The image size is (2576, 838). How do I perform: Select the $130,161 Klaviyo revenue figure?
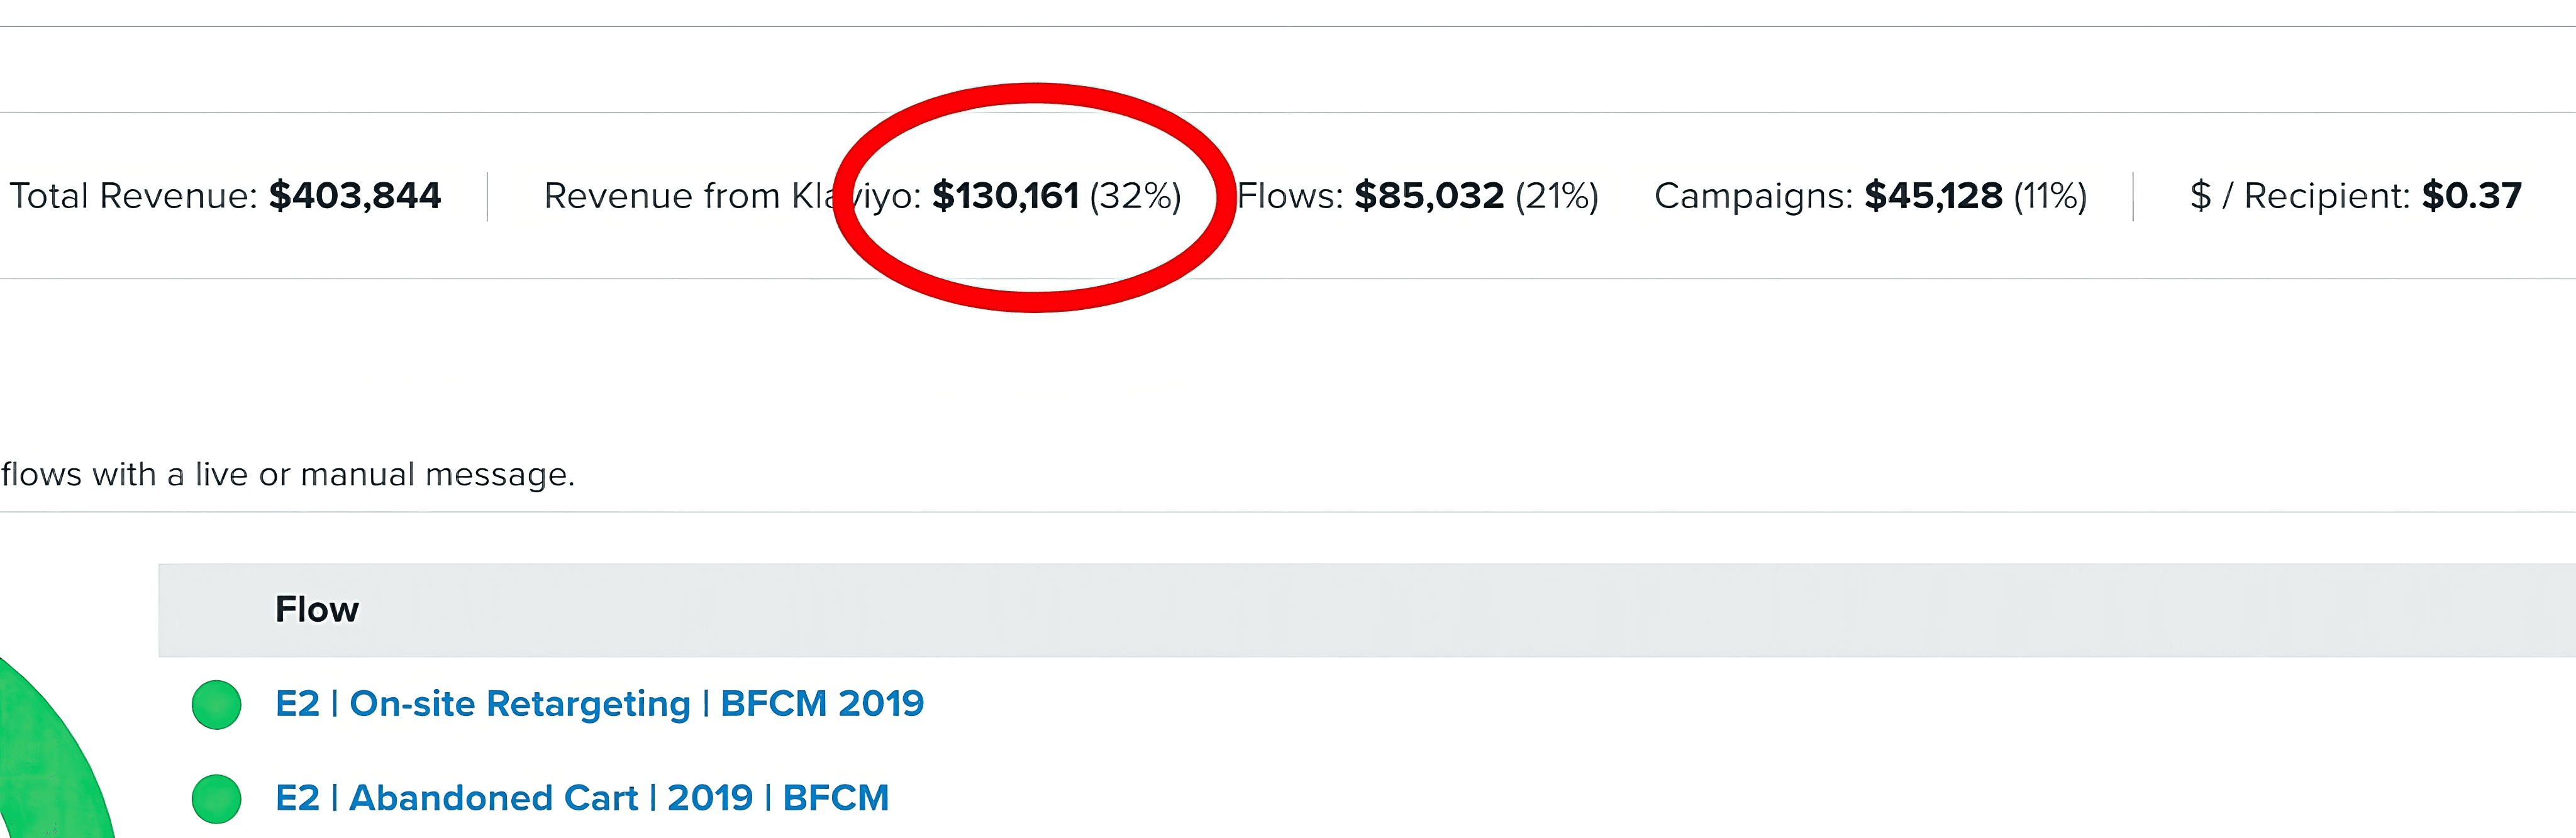[1005, 196]
